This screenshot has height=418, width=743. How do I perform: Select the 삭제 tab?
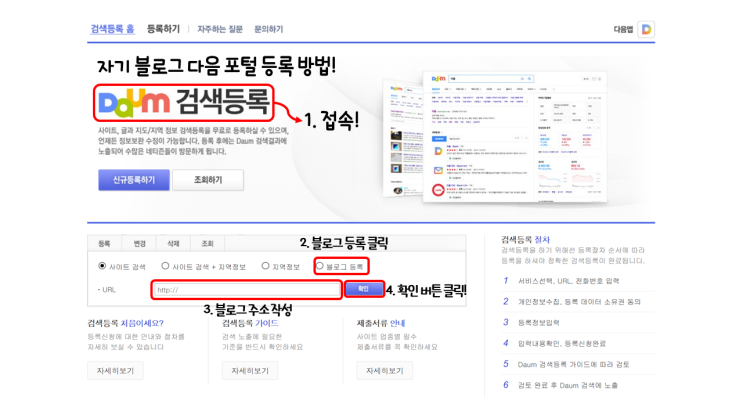click(x=173, y=243)
